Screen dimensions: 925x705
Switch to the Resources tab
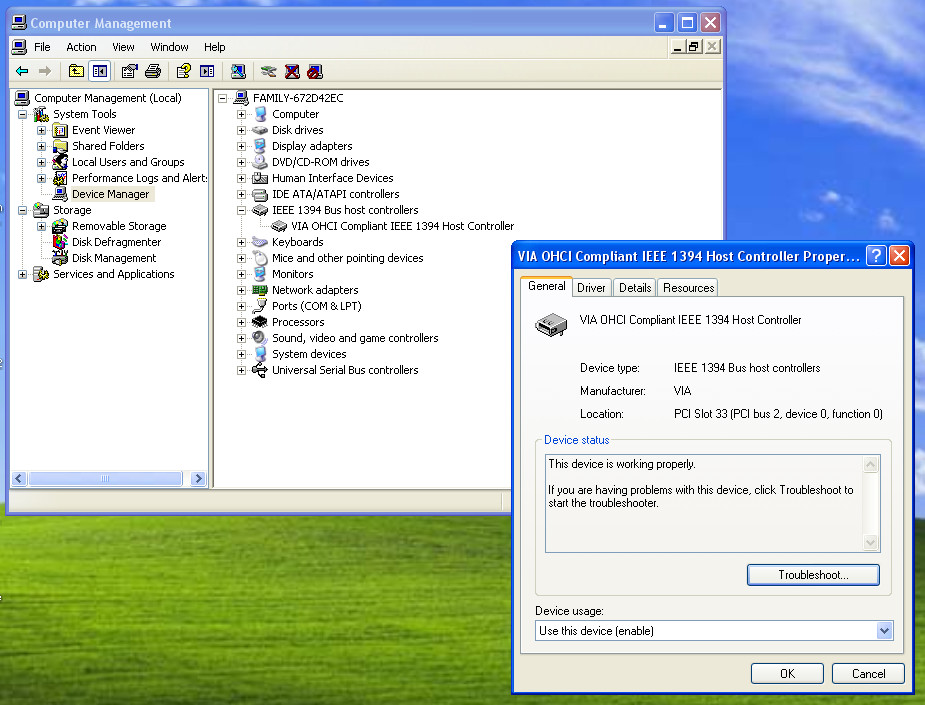(x=688, y=288)
